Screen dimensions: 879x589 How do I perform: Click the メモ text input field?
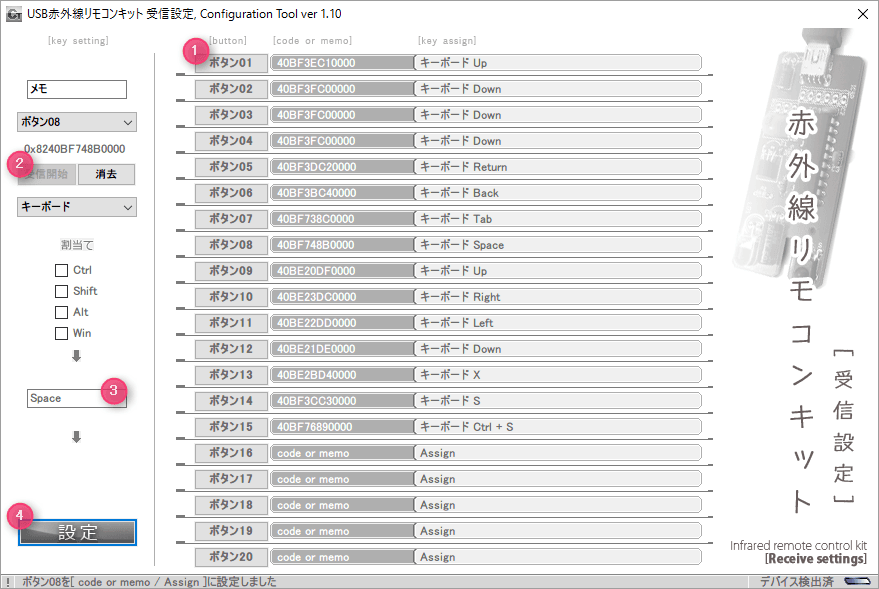pos(77,89)
